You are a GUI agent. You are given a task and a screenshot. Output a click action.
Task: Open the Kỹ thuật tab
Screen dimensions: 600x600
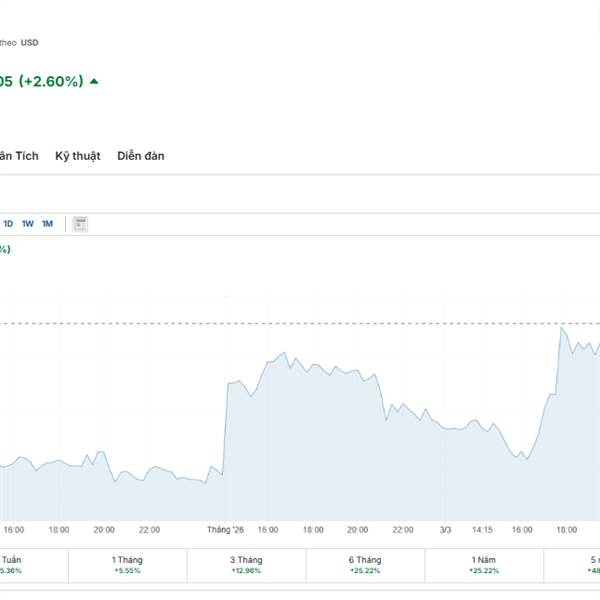(78, 156)
